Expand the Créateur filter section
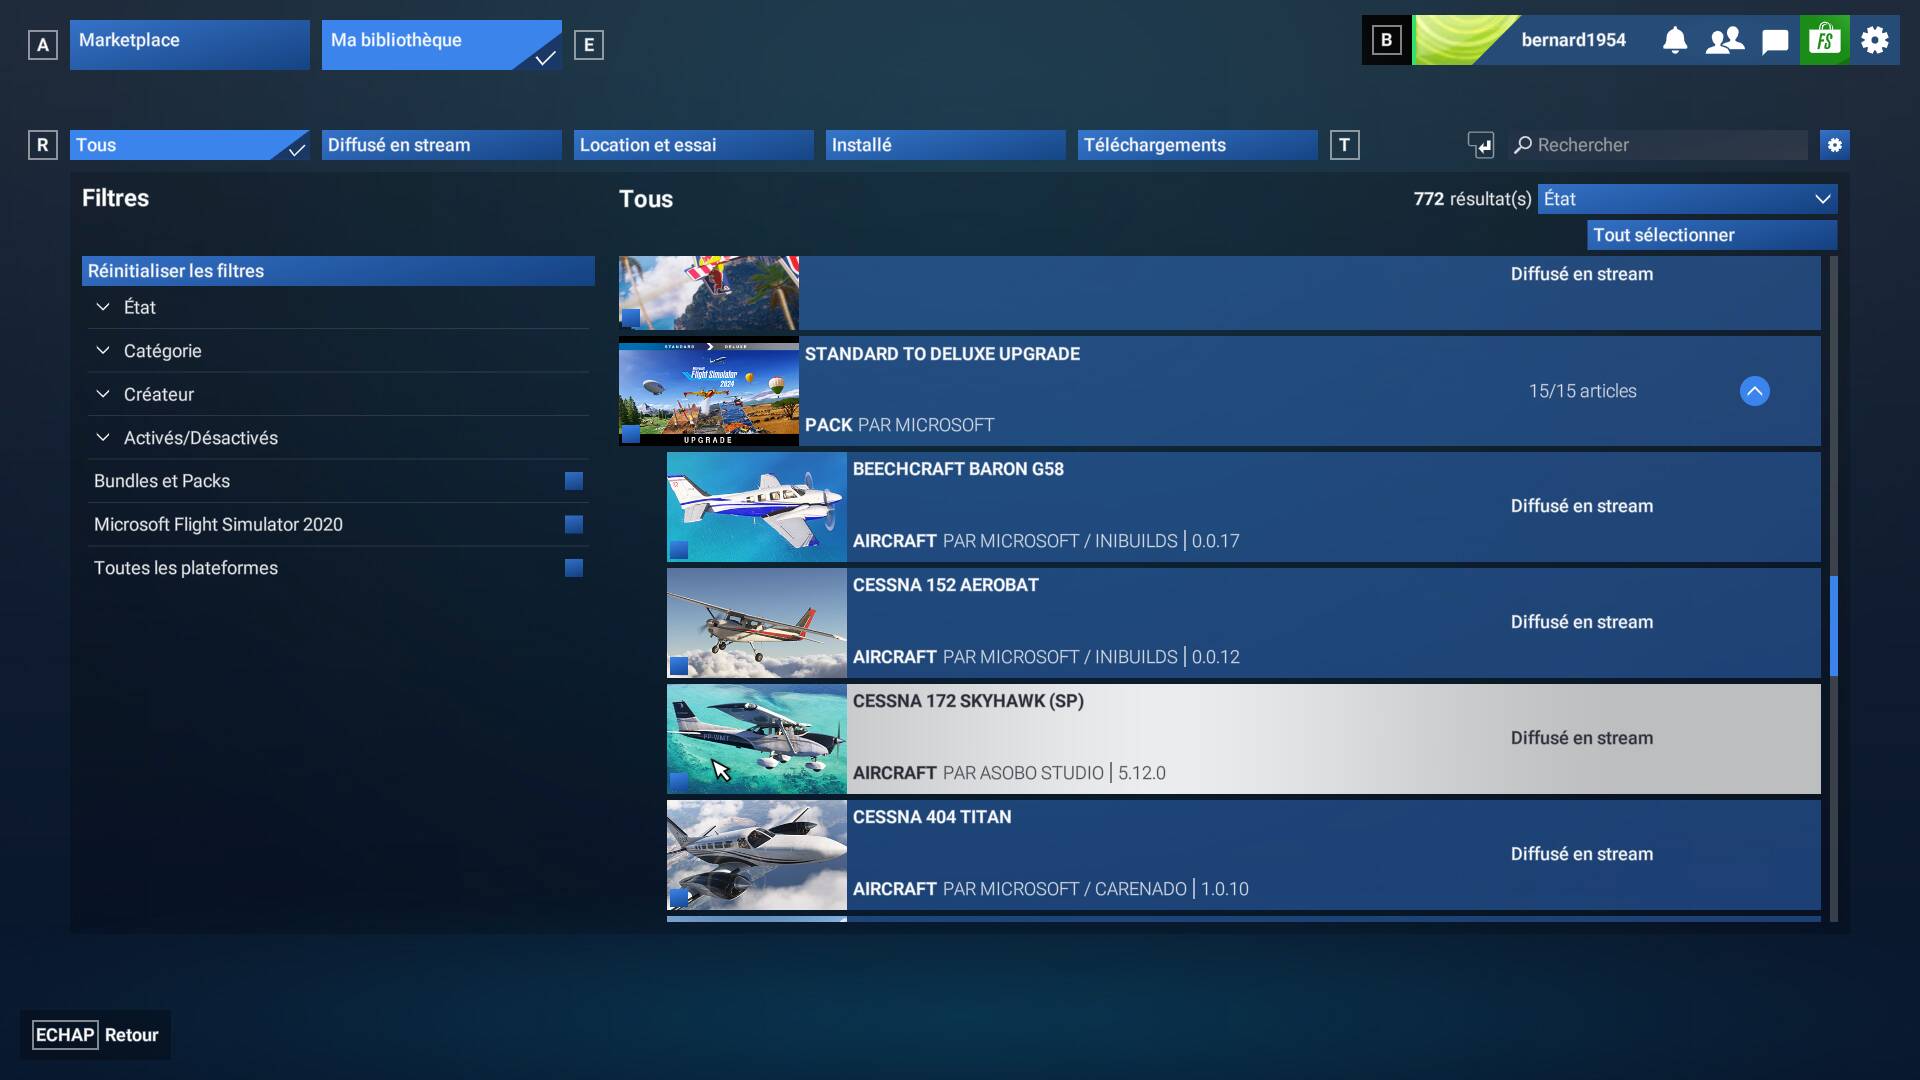Screen dimensions: 1920x1080 [158, 395]
